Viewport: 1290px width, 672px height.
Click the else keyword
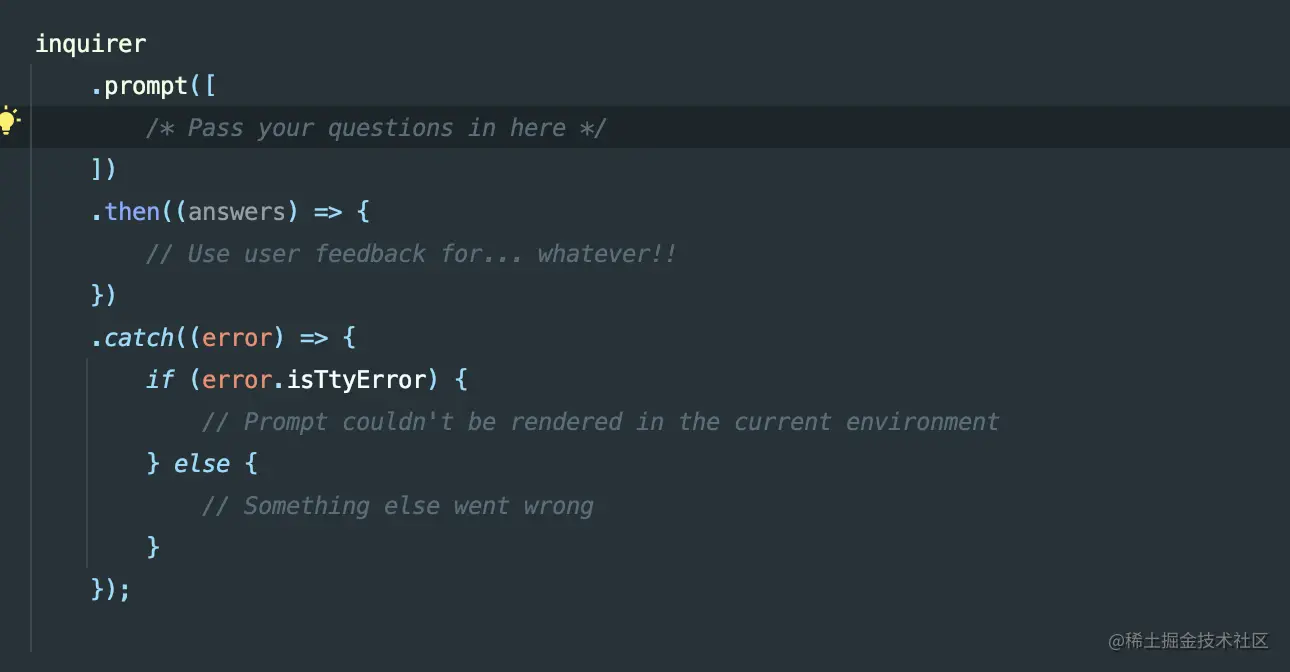(x=202, y=464)
